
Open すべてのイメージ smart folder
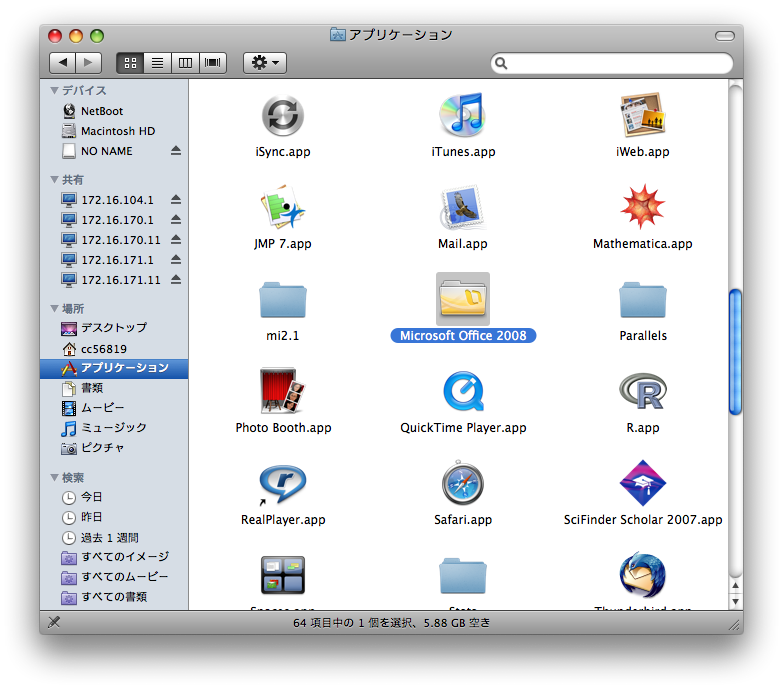(114, 557)
